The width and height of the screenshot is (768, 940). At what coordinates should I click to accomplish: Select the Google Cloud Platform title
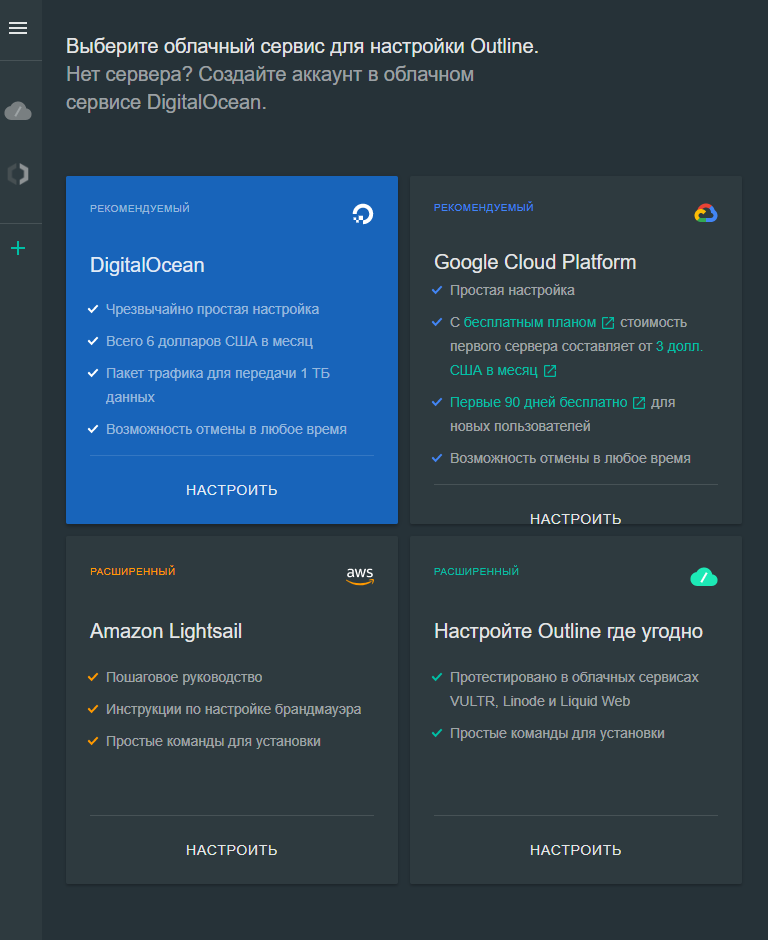coord(535,262)
